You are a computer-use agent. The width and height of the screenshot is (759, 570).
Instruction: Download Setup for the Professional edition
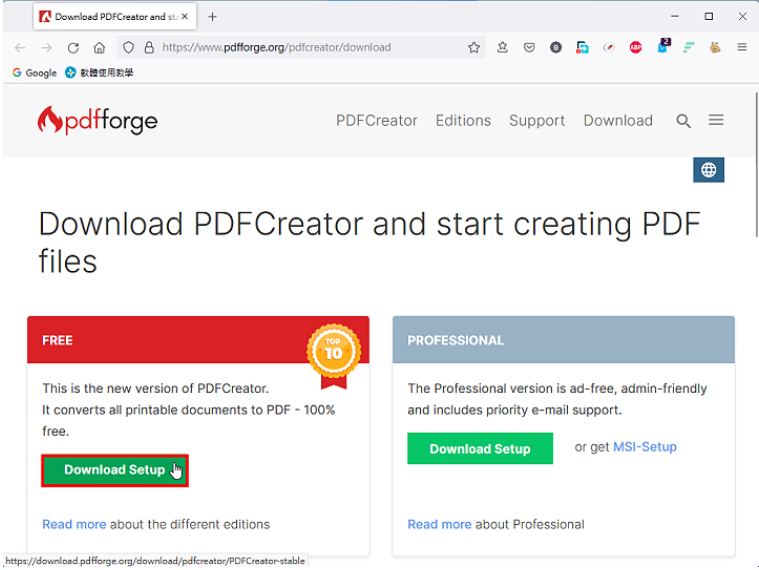480,449
